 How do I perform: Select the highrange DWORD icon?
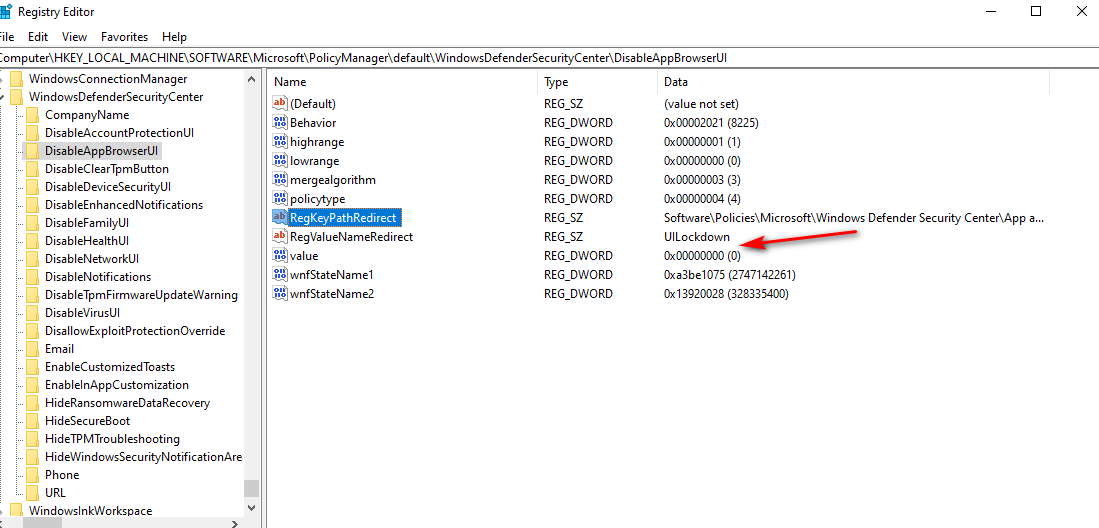coord(280,142)
